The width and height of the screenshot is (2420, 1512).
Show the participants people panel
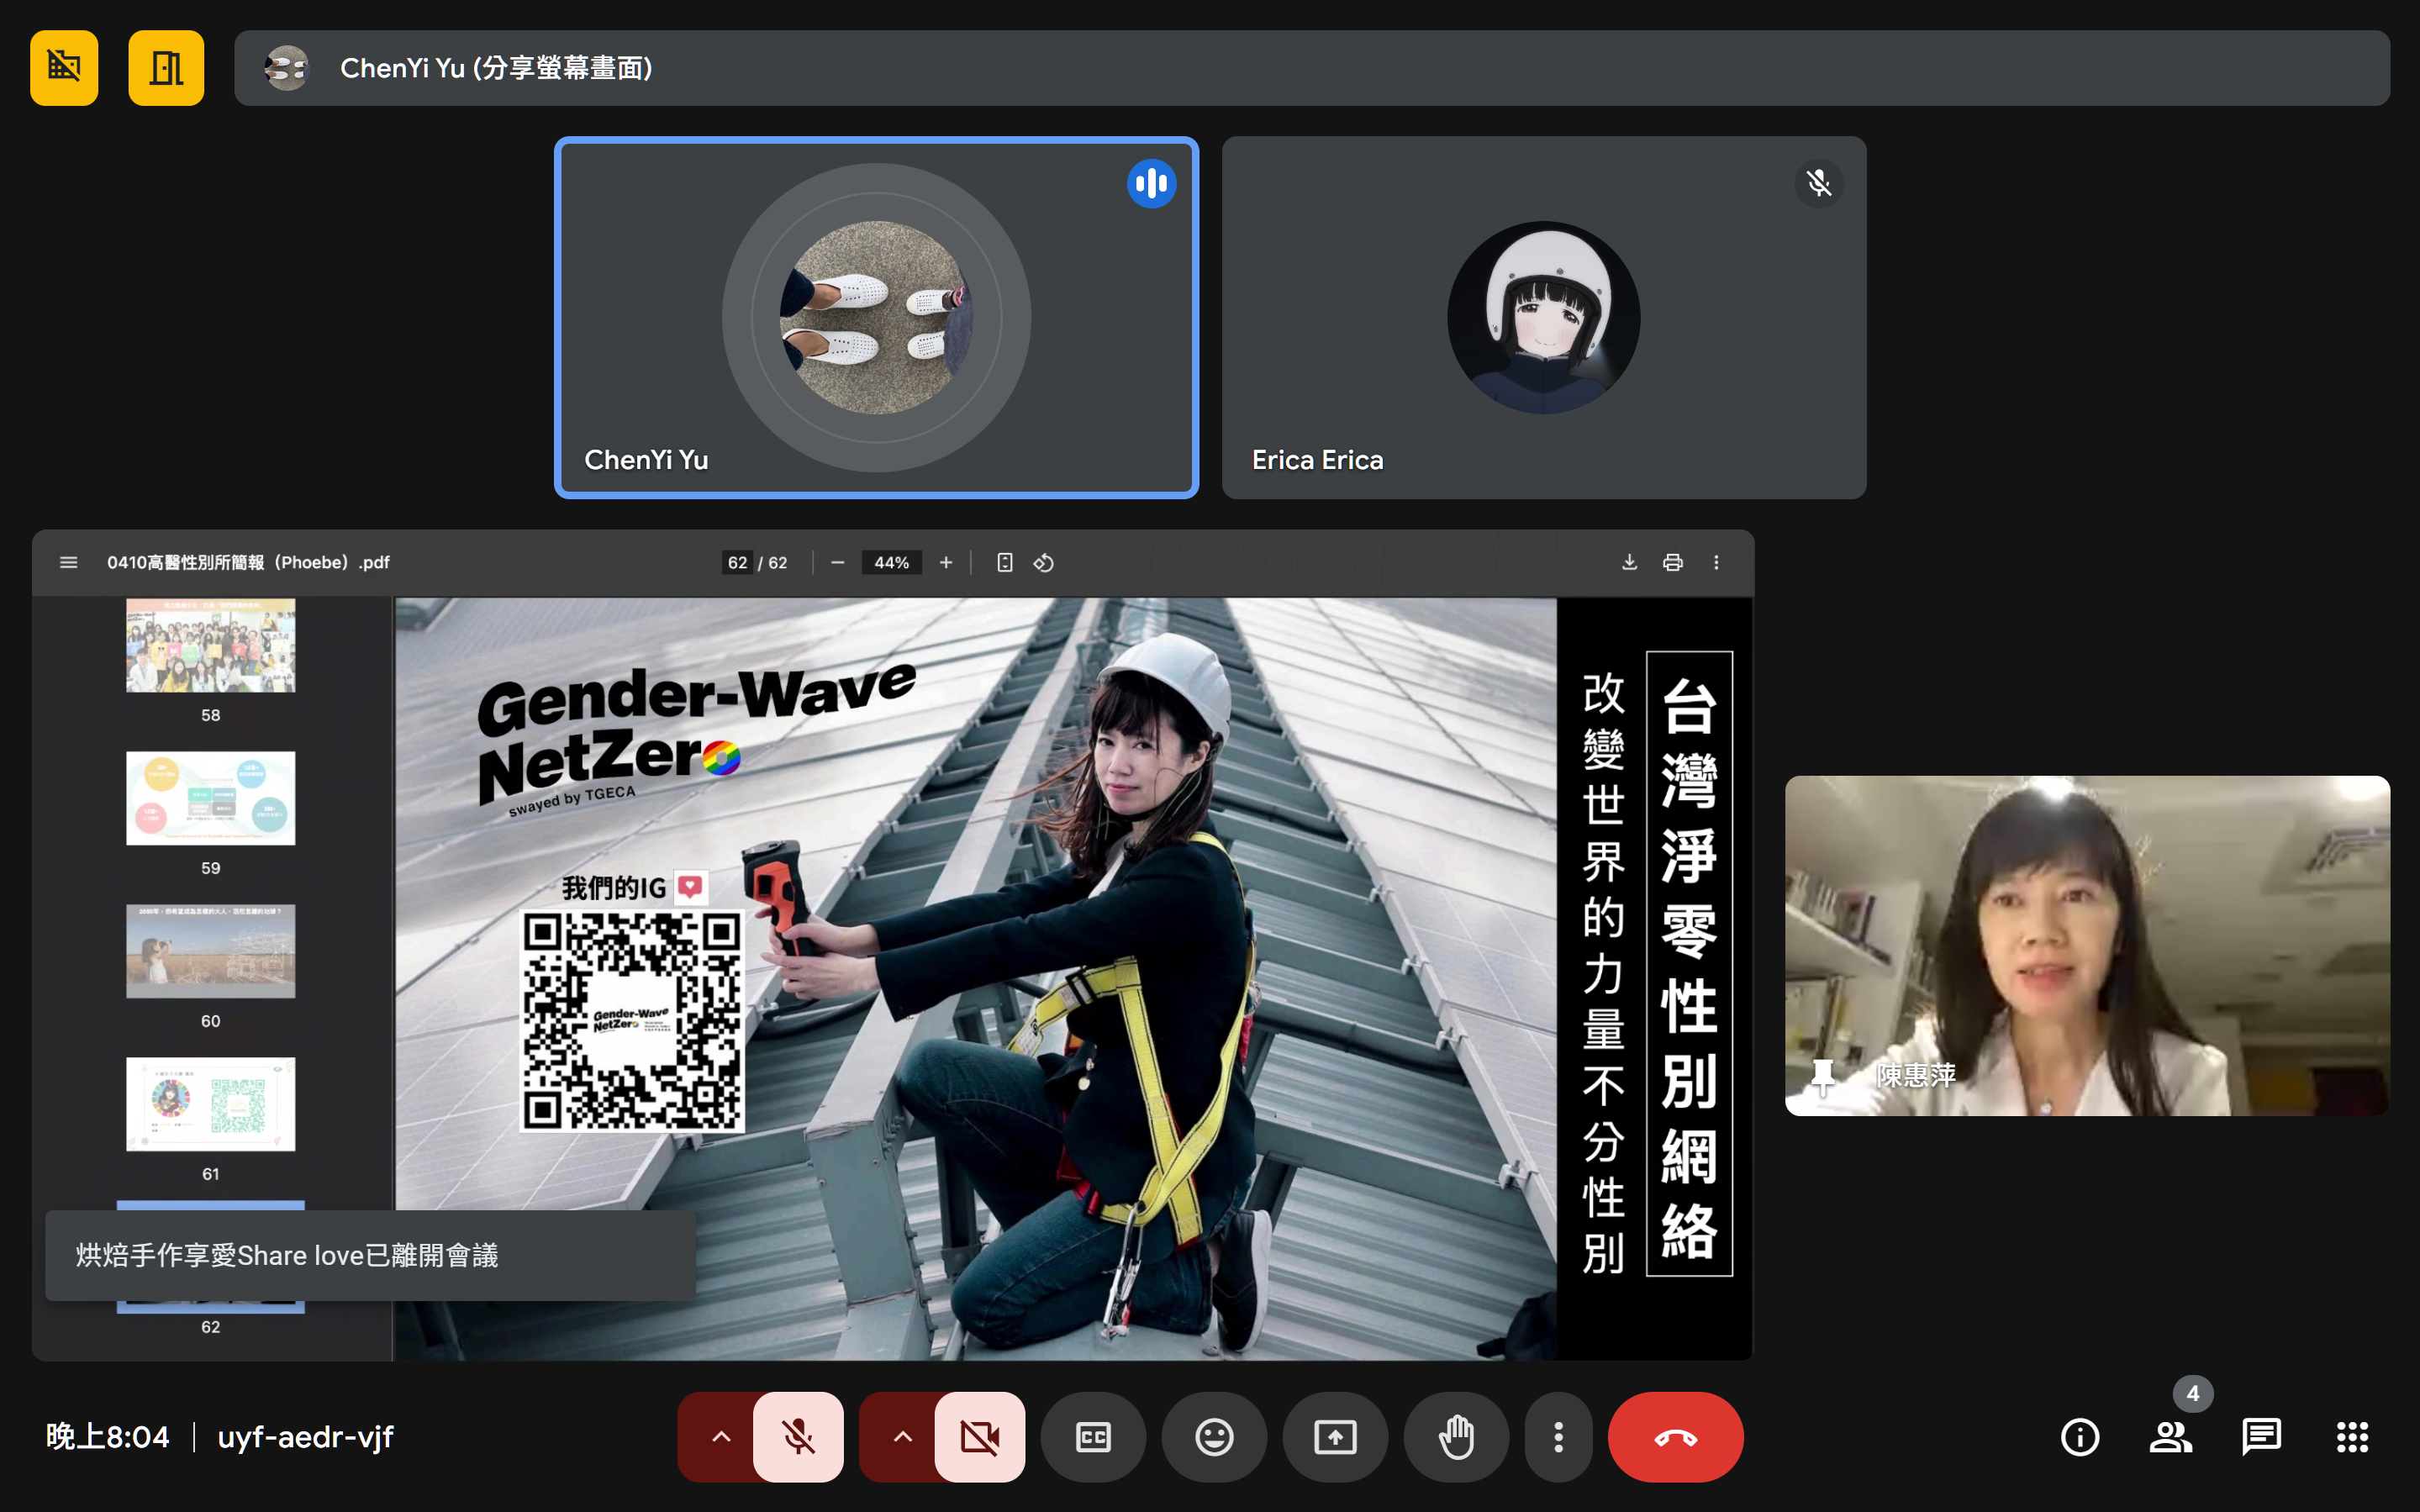(x=2170, y=1437)
